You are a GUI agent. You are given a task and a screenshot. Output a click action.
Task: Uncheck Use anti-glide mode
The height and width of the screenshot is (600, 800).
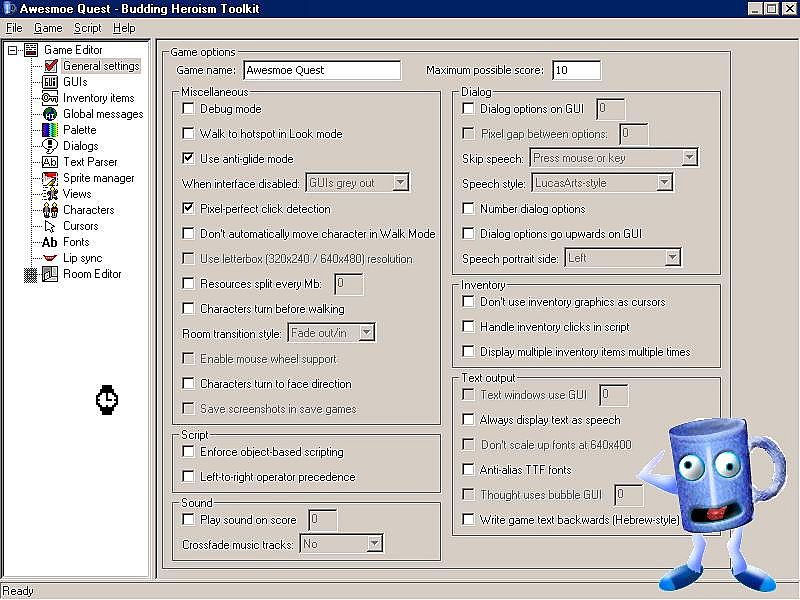point(188,159)
